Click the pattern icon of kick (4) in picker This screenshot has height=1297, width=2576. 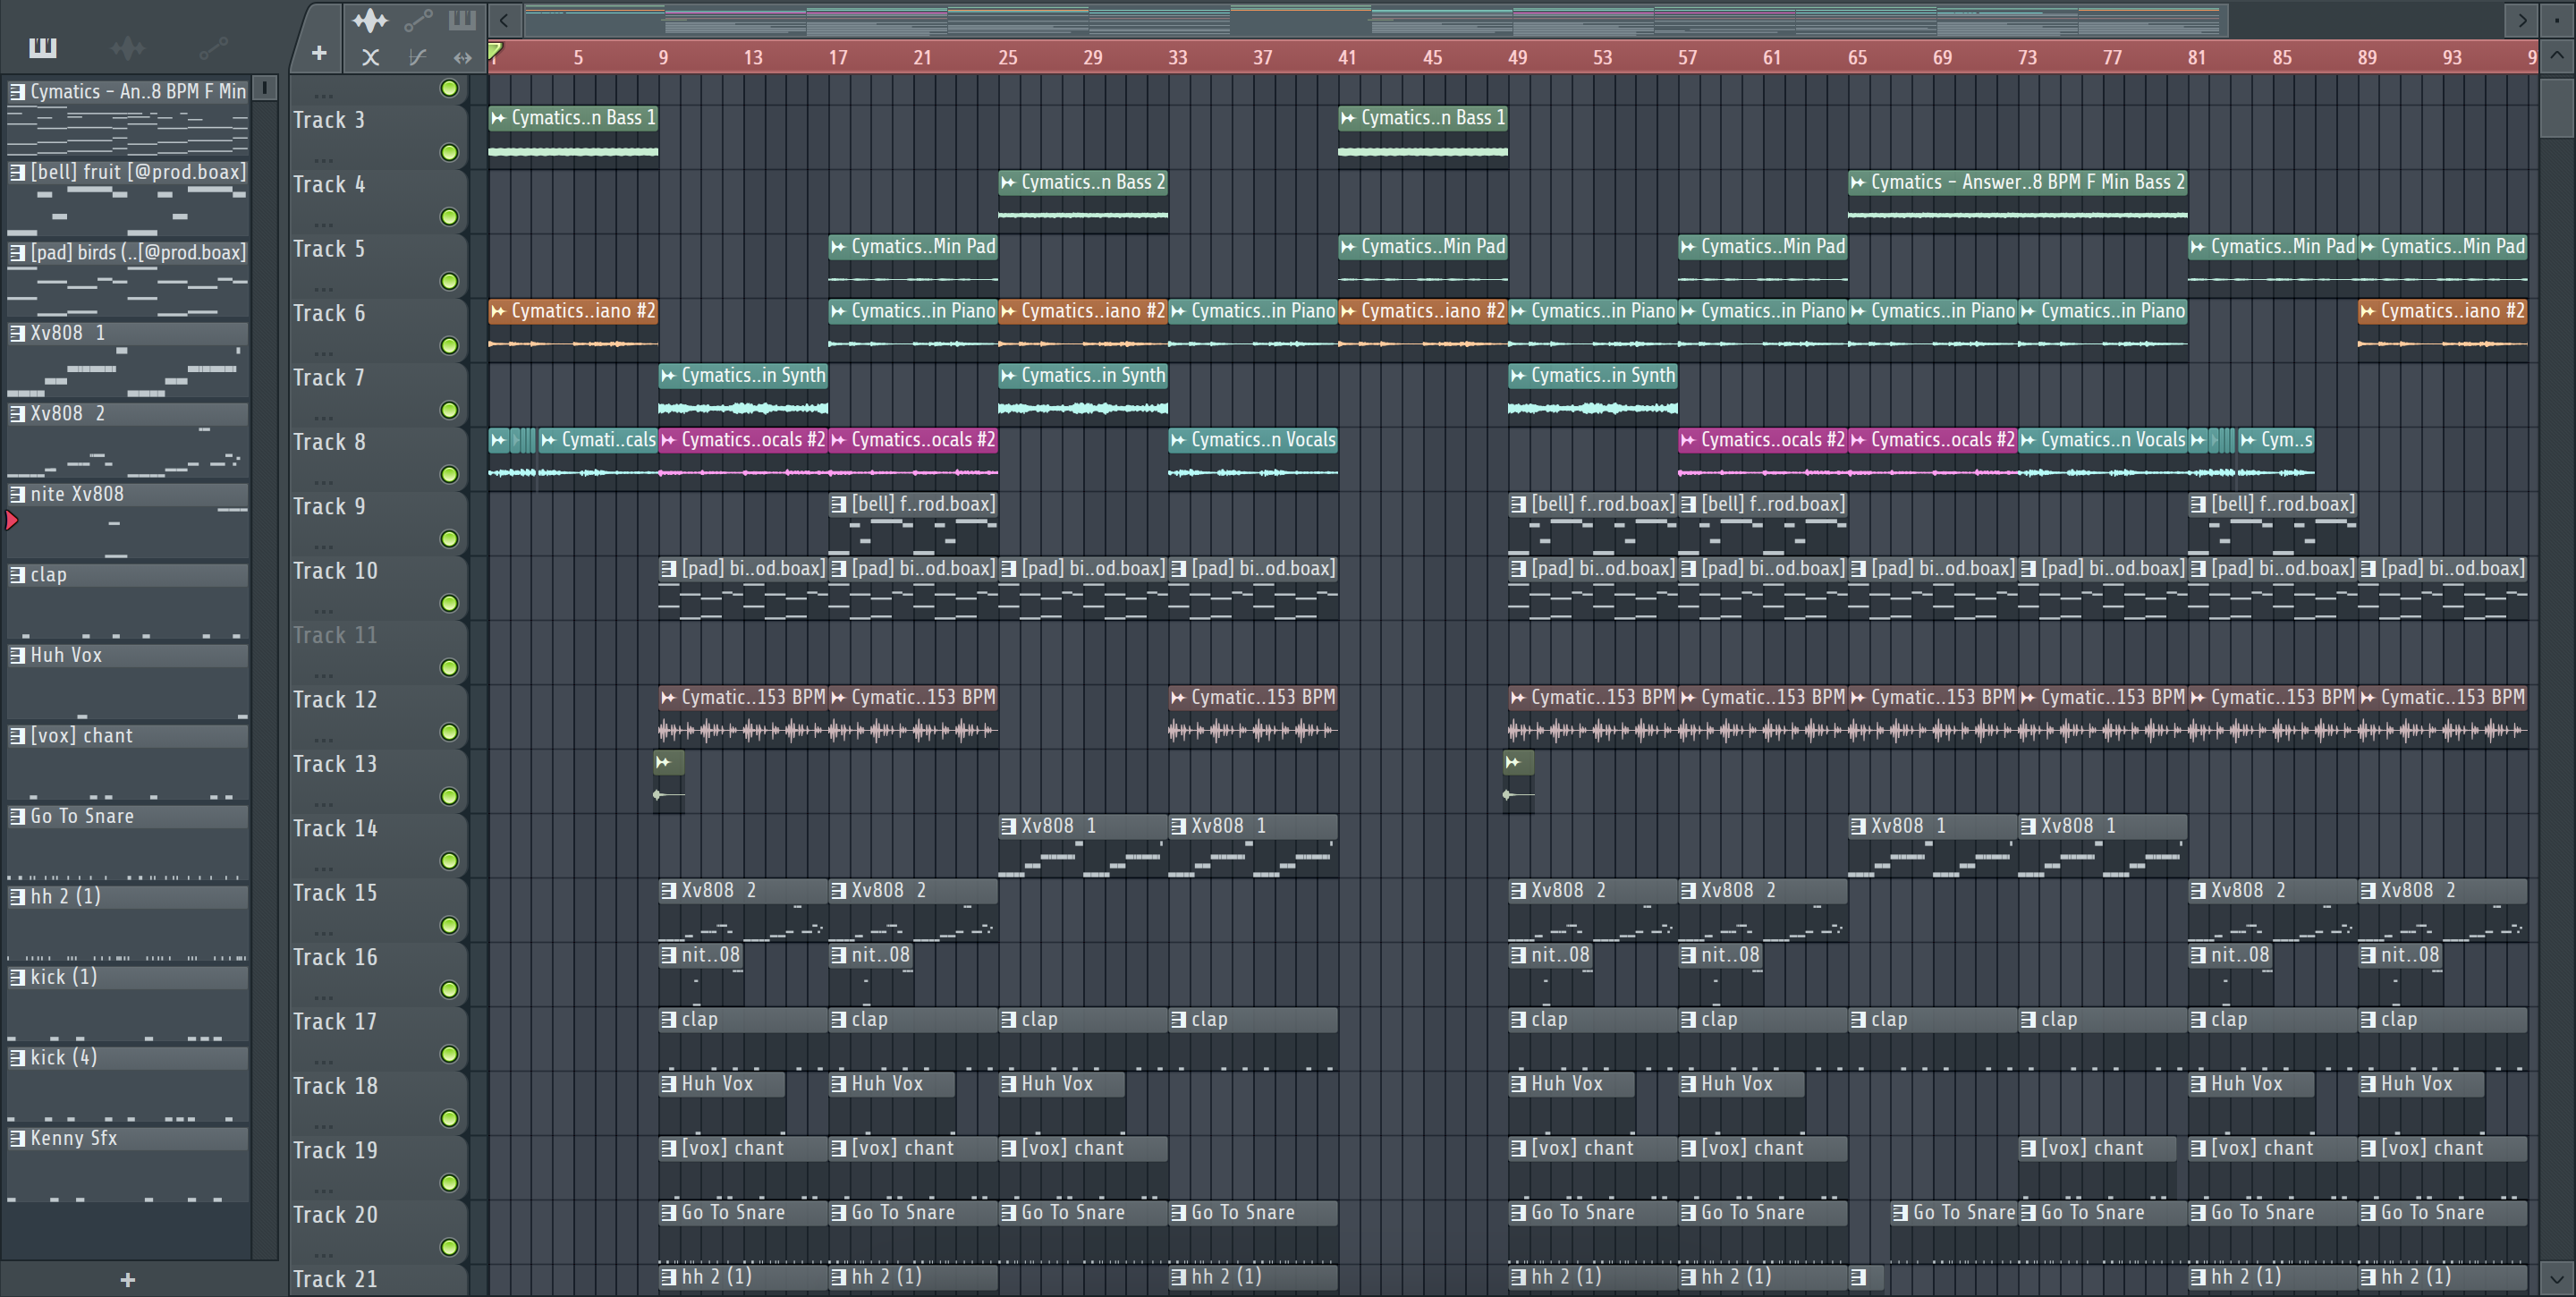(x=17, y=1057)
